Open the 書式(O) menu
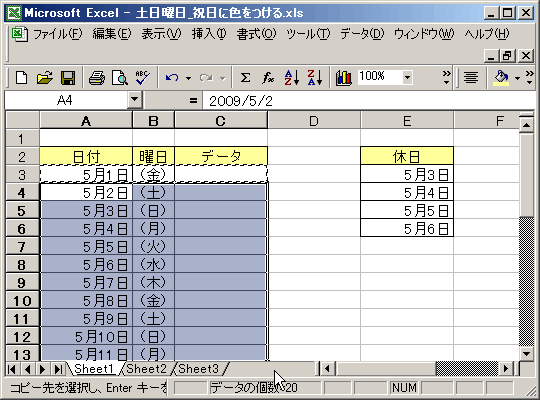 (x=256, y=34)
